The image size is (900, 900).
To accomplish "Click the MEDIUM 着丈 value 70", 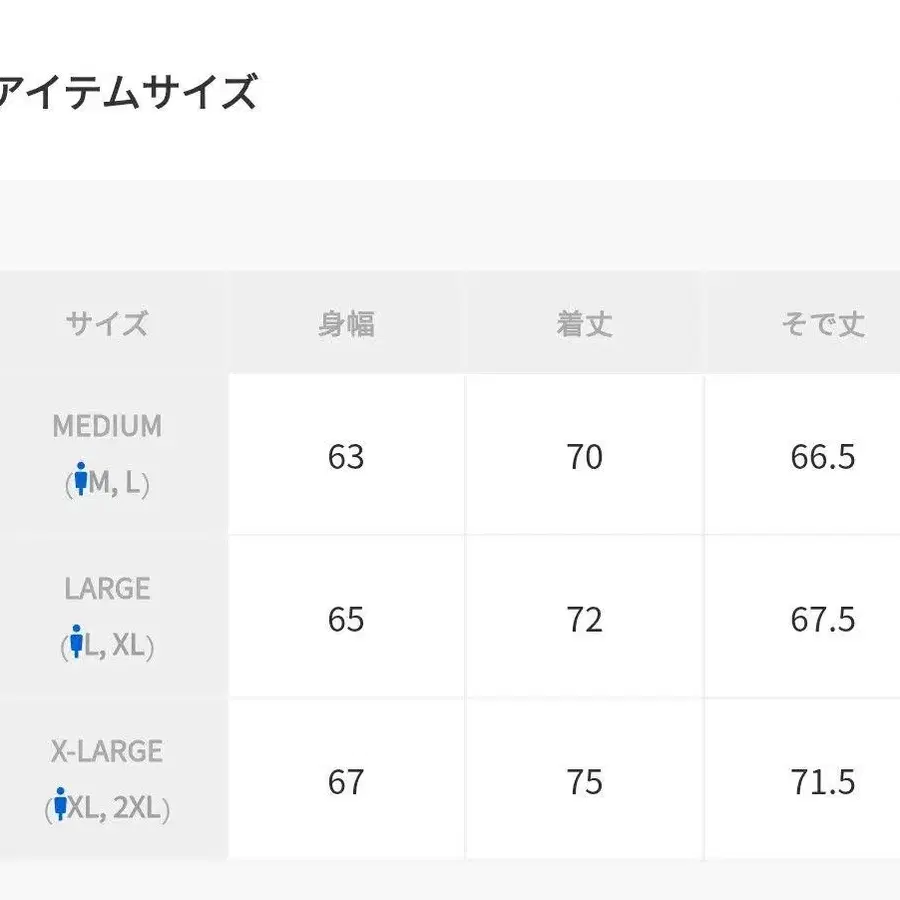I will coord(584,457).
